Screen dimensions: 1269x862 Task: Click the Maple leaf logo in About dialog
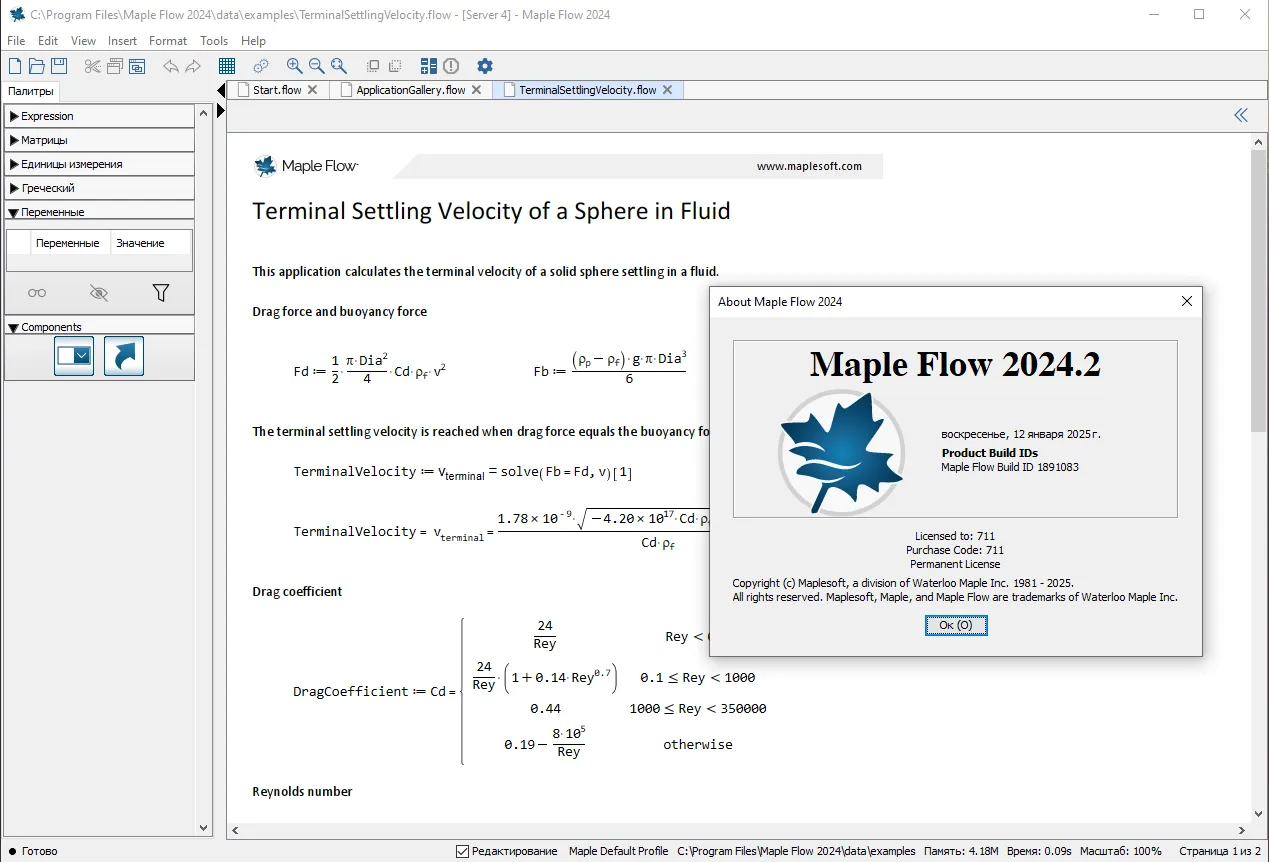[x=841, y=453]
